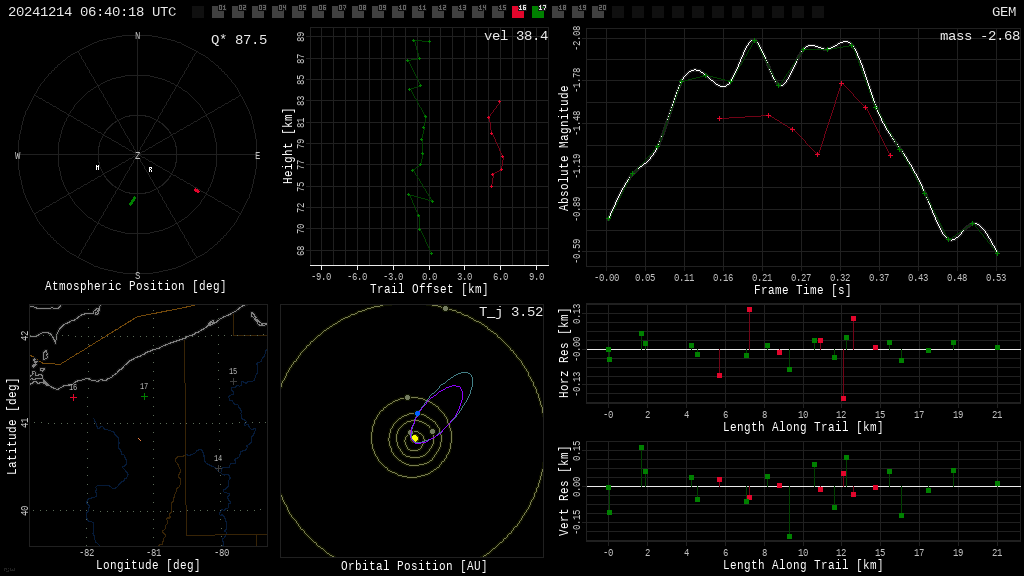Click the Atmospheric Position [deg] title
Viewport: 1024px width, 576px height.
[x=135, y=286]
